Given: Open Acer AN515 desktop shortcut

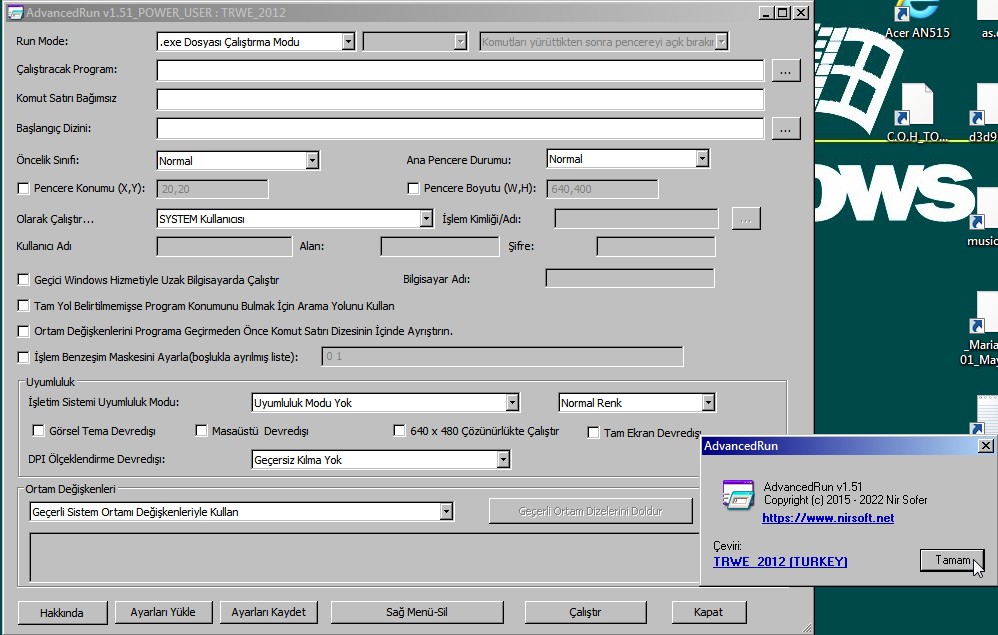Looking at the screenshot, I should (917, 19).
